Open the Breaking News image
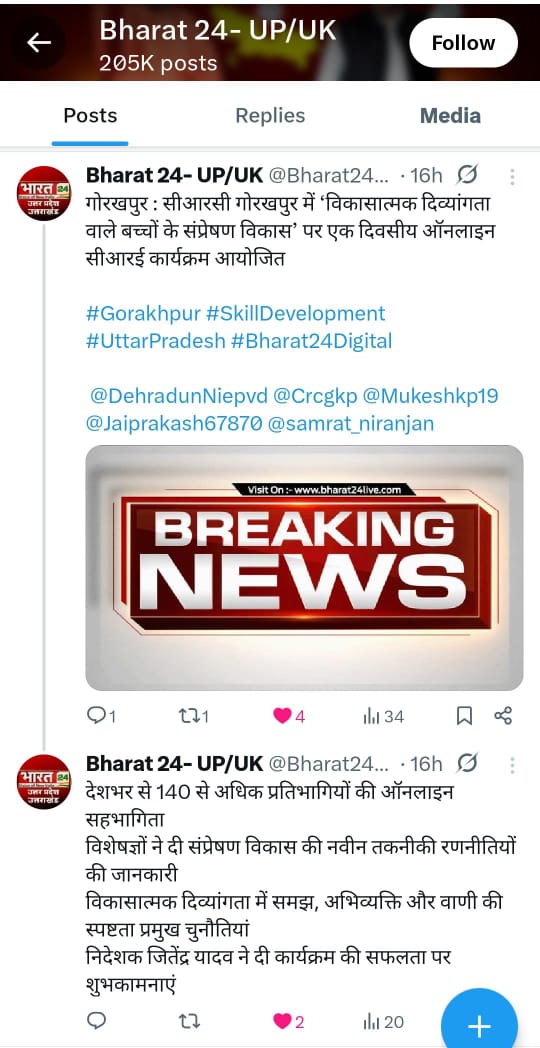This screenshot has width=540, height=1048. pyautogui.click(x=304, y=567)
